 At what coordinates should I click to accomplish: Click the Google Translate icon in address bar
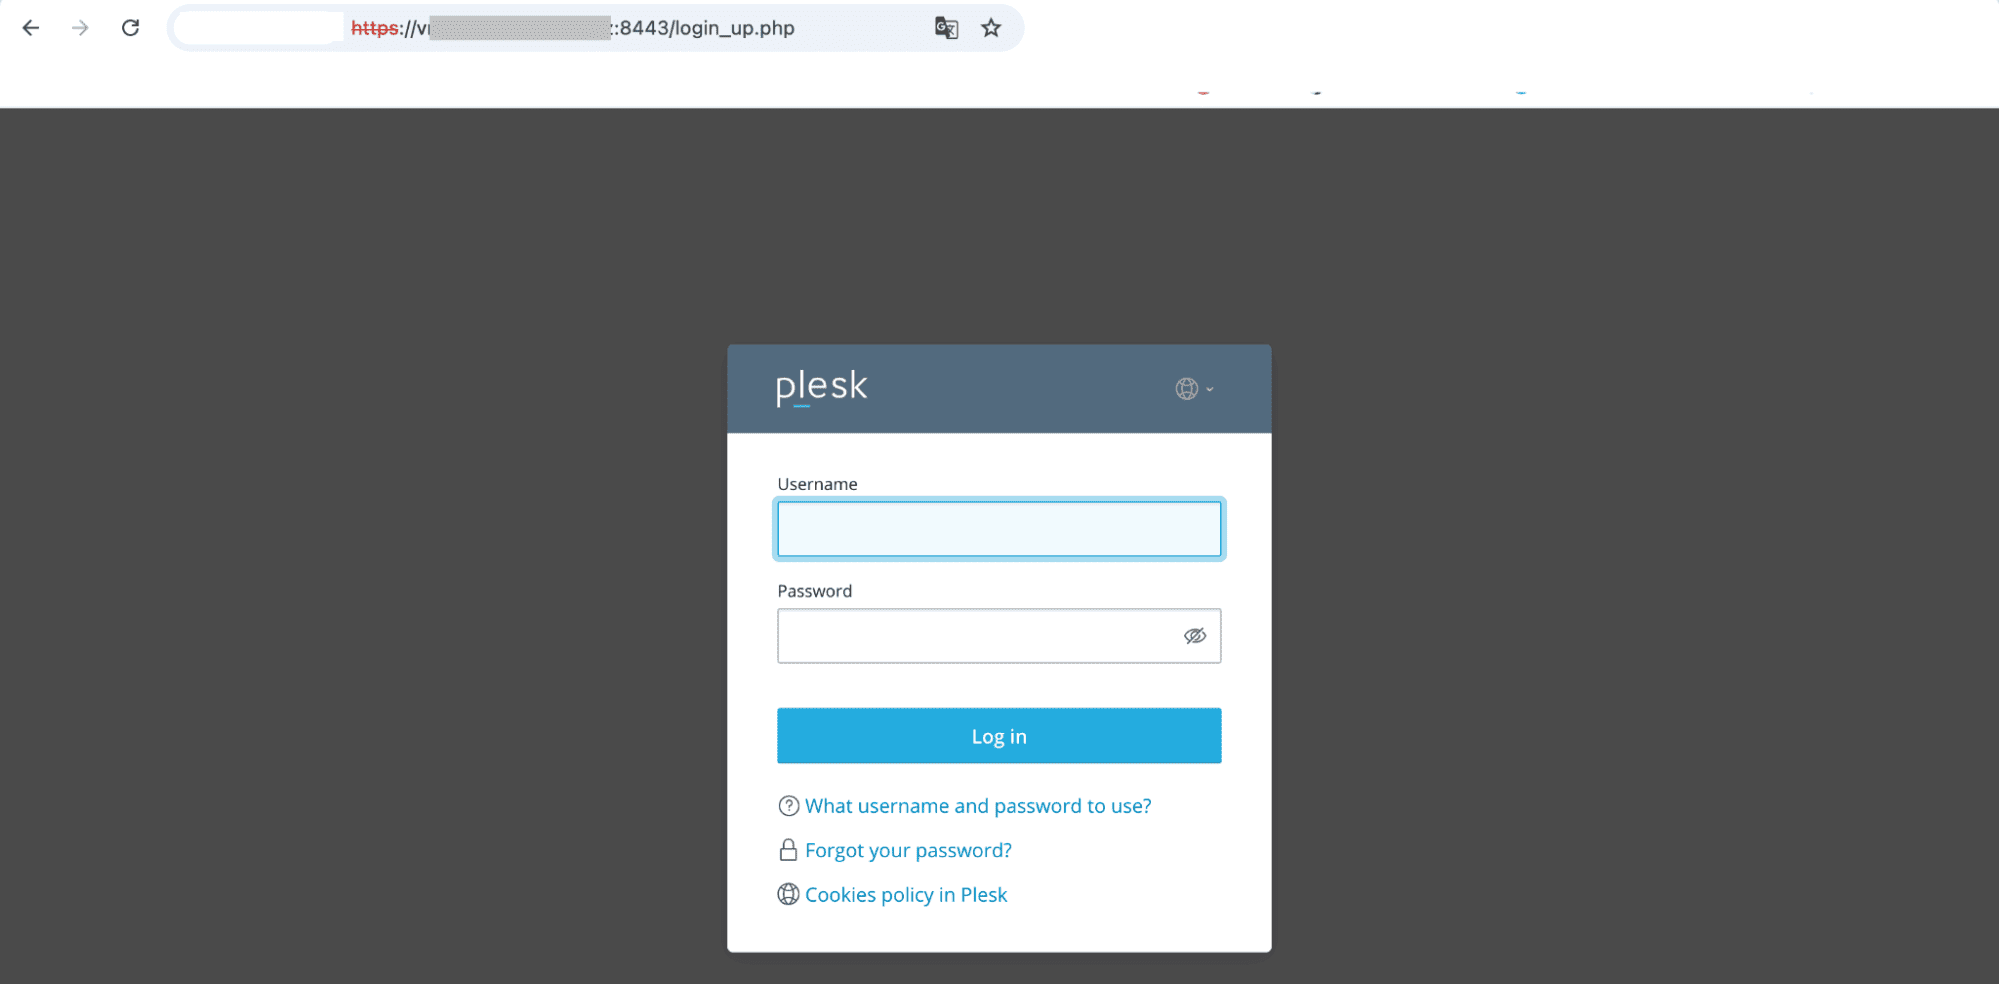click(945, 28)
